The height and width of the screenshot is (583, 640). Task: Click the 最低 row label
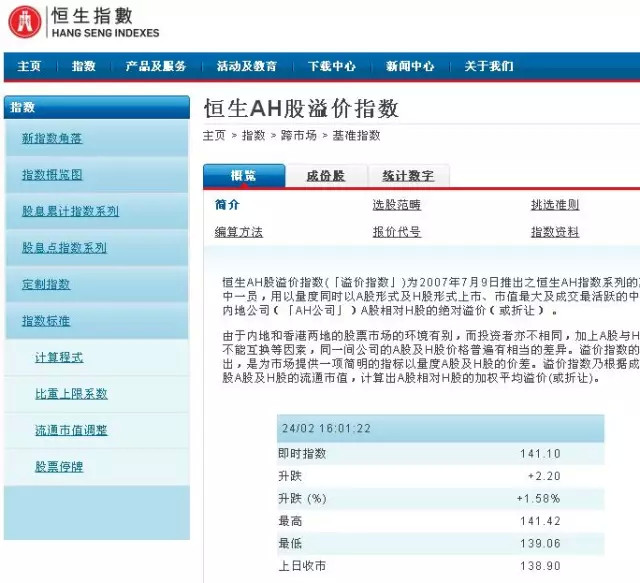point(290,543)
